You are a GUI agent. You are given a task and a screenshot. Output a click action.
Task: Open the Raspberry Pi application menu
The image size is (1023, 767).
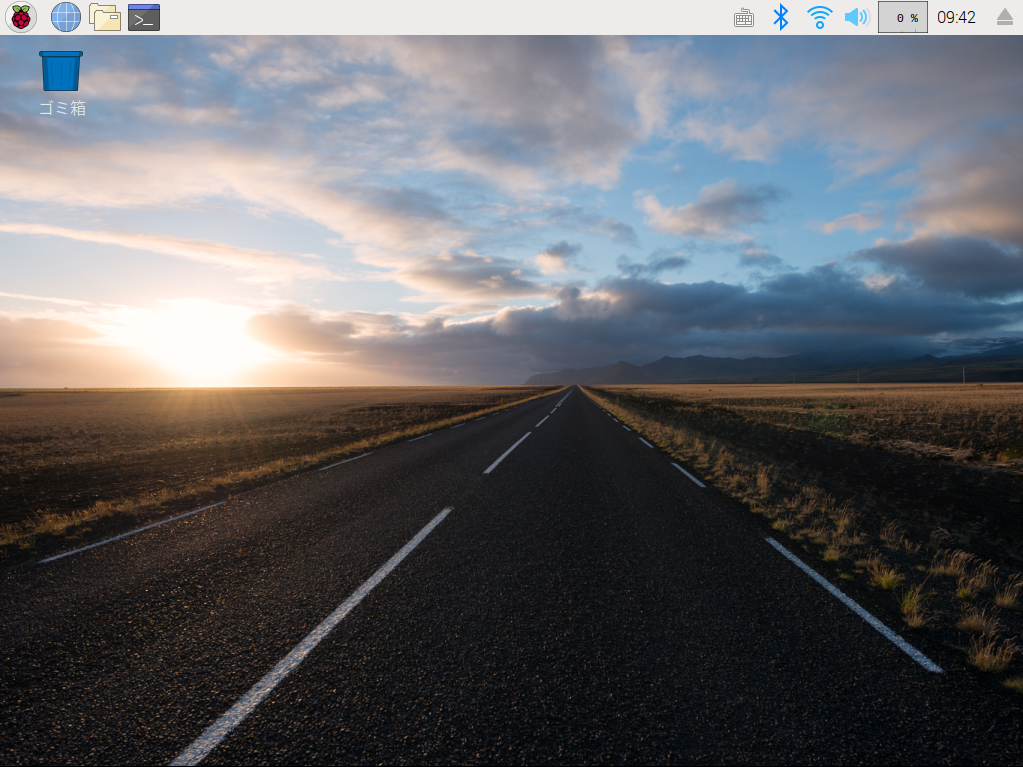click(x=20, y=17)
